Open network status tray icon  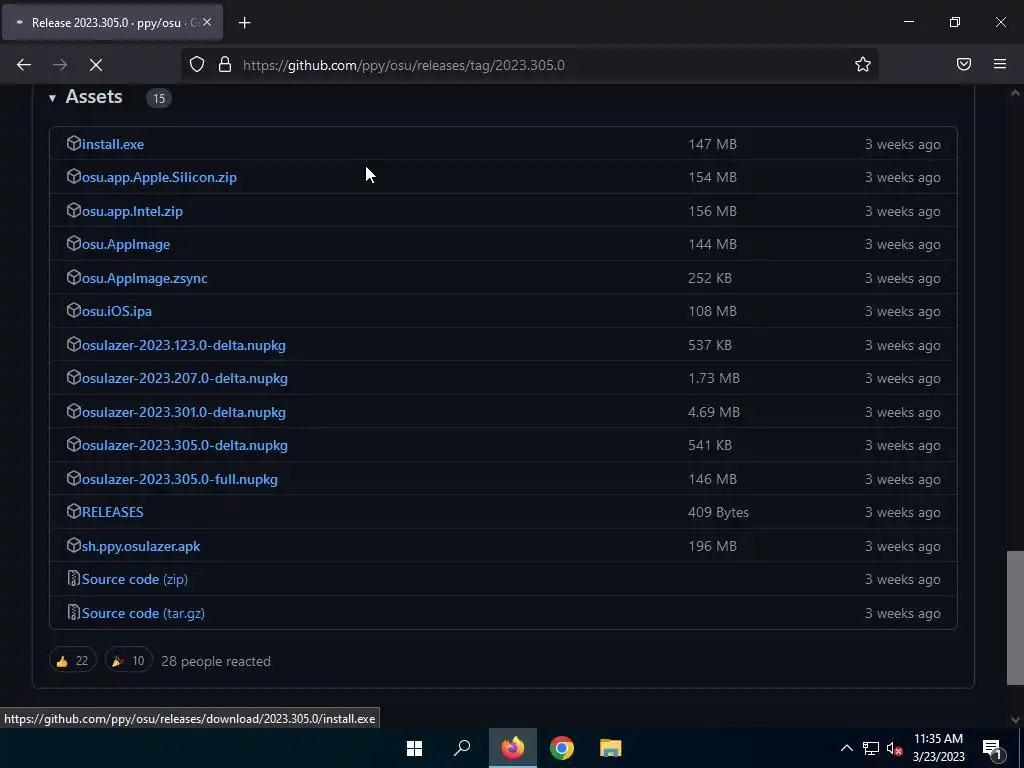[871, 748]
